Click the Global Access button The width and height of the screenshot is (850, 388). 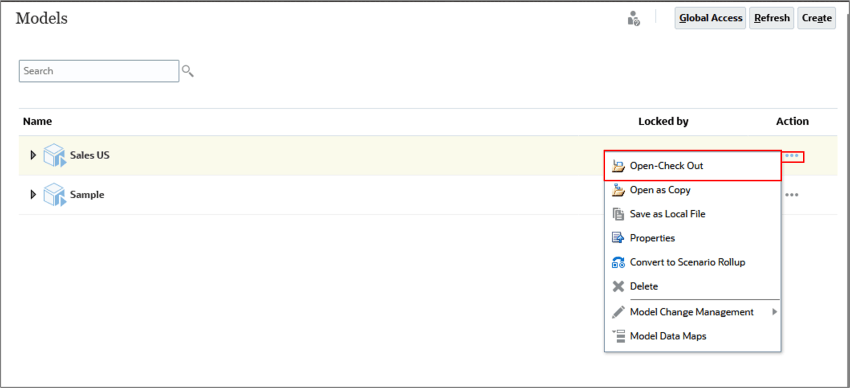tap(710, 18)
